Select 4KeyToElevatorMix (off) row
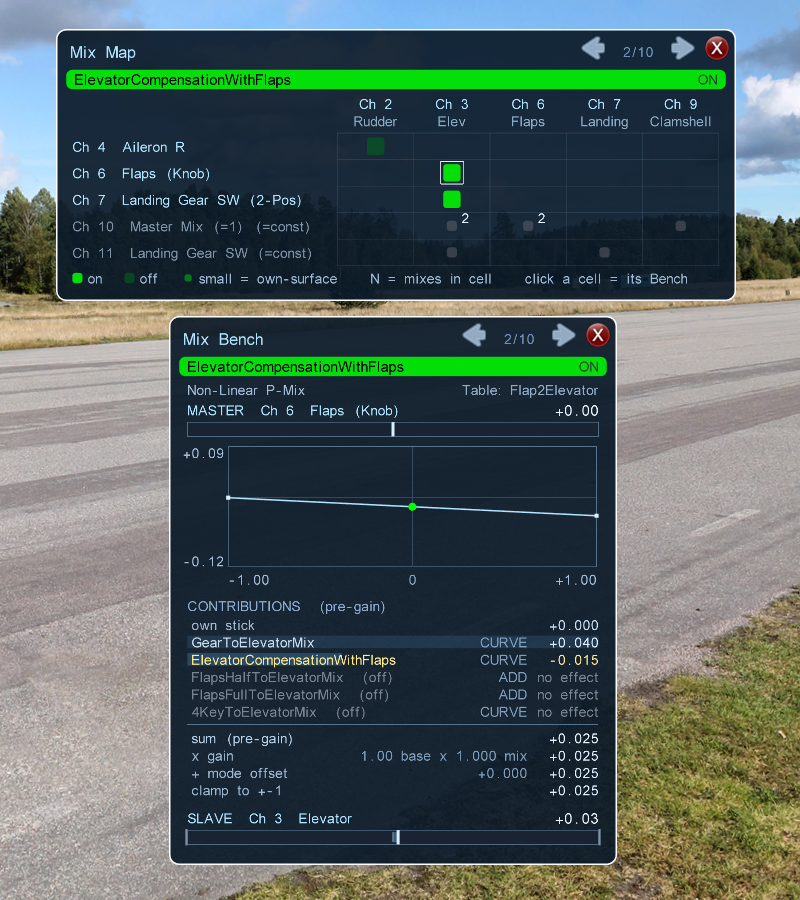This screenshot has width=800, height=900. [393, 712]
